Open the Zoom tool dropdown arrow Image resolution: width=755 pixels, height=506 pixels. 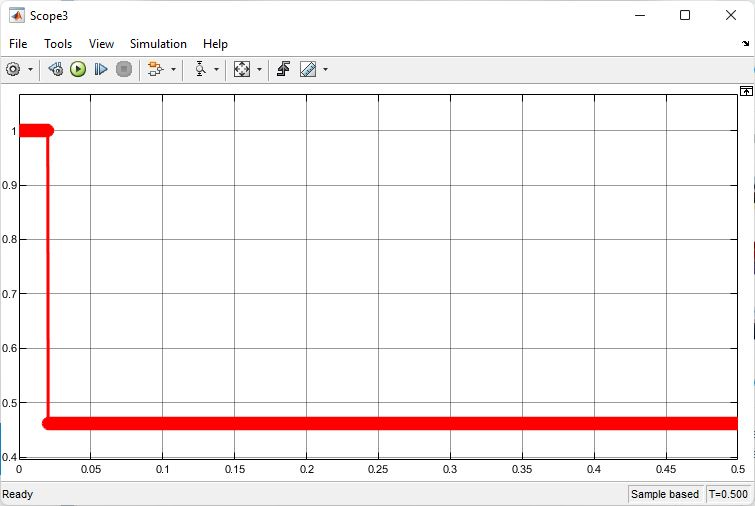coord(217,69)
